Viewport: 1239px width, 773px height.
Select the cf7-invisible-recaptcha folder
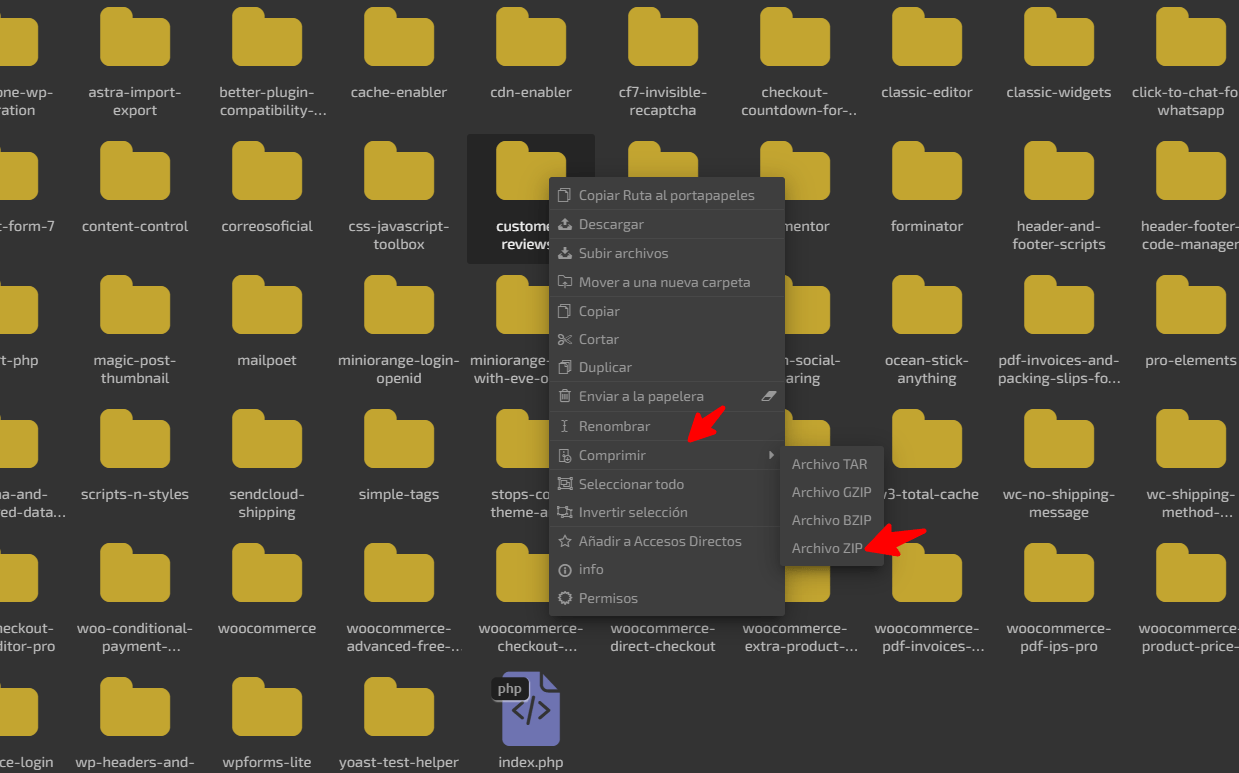coord(663,62)
